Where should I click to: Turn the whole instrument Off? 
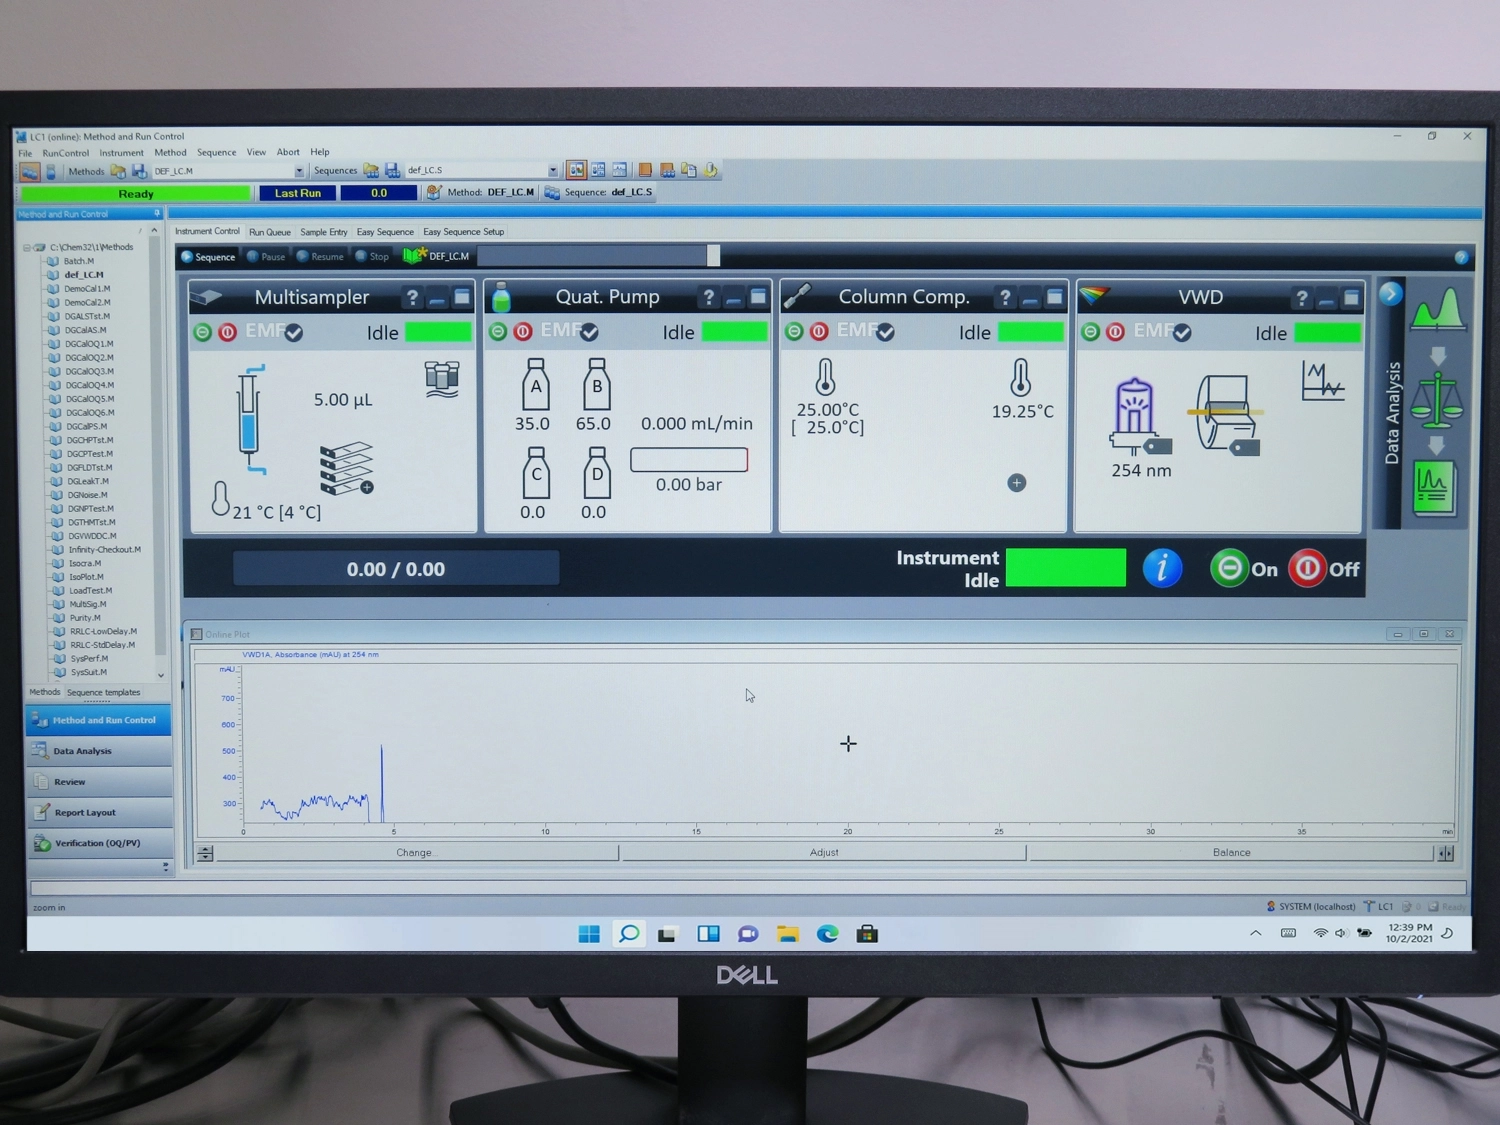pos(1323,569)
